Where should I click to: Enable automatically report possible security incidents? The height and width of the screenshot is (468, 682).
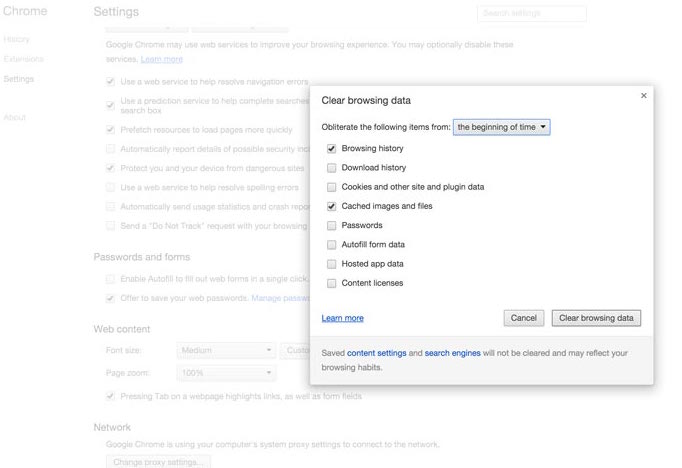click(x=110, y=149)
